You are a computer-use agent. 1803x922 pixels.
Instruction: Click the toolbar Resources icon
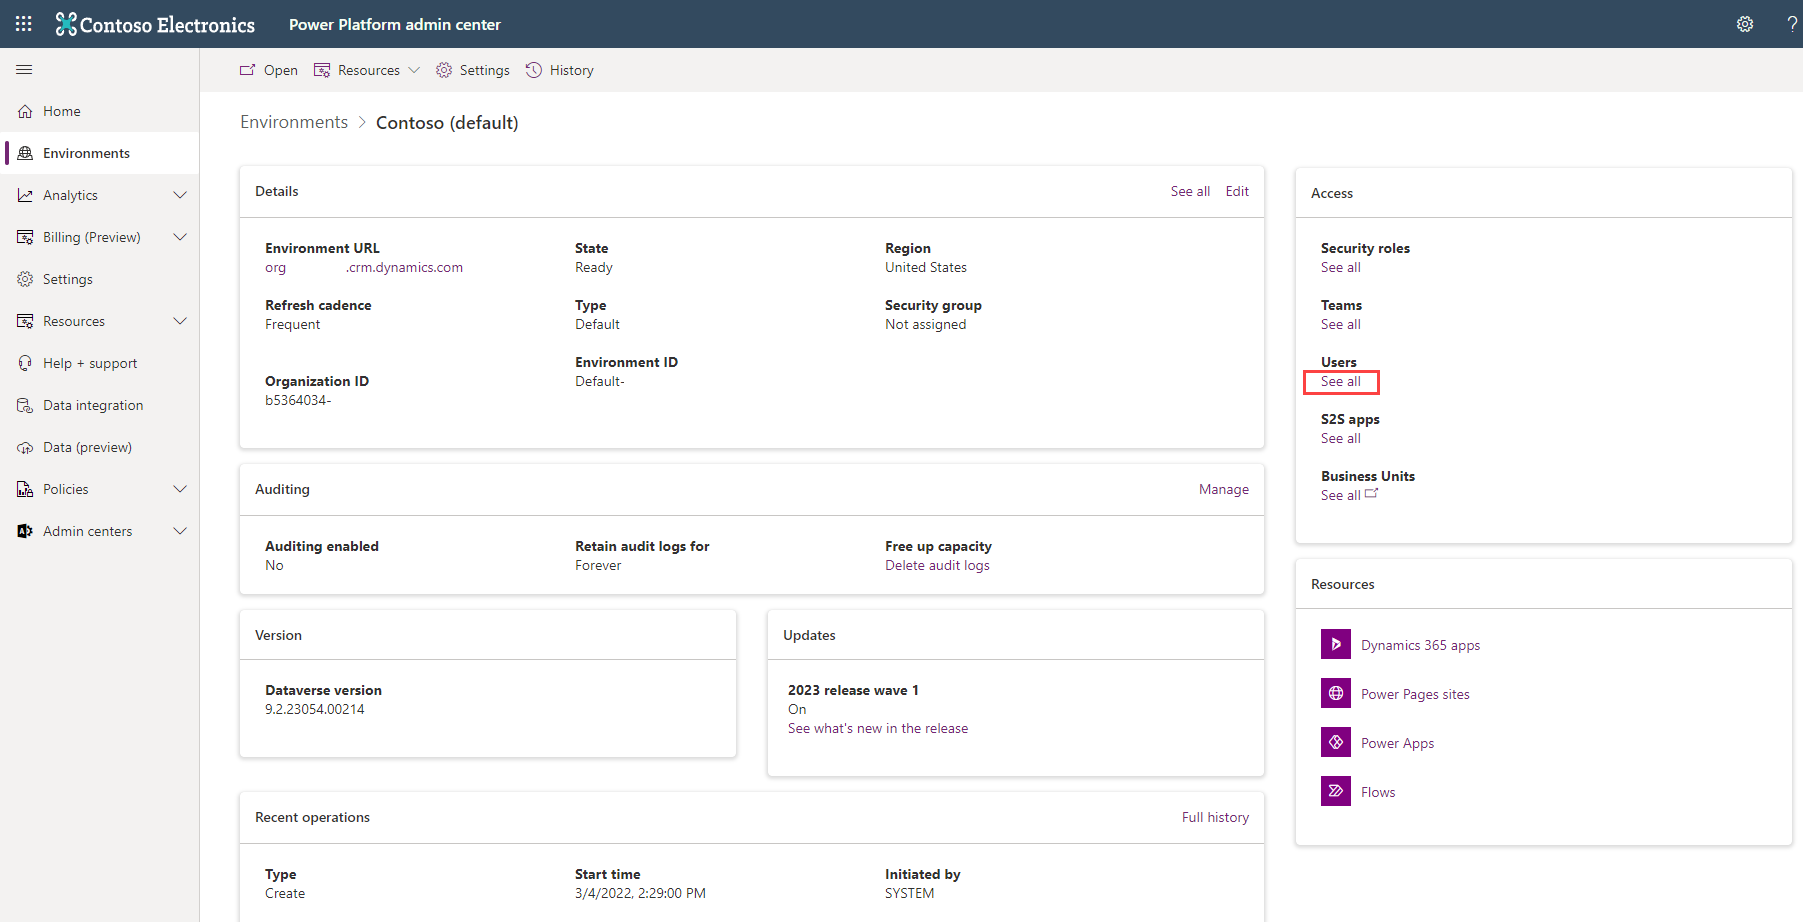322,70
